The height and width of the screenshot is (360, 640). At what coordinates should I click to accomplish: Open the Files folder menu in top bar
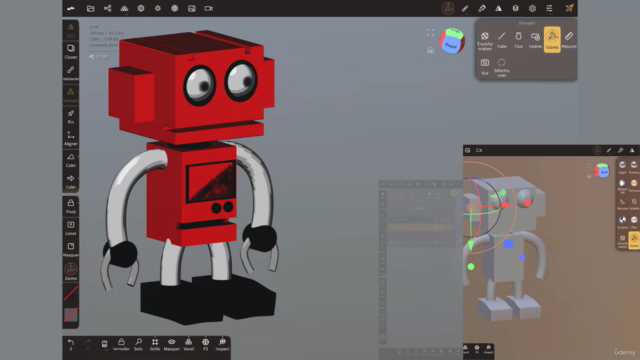91,8
